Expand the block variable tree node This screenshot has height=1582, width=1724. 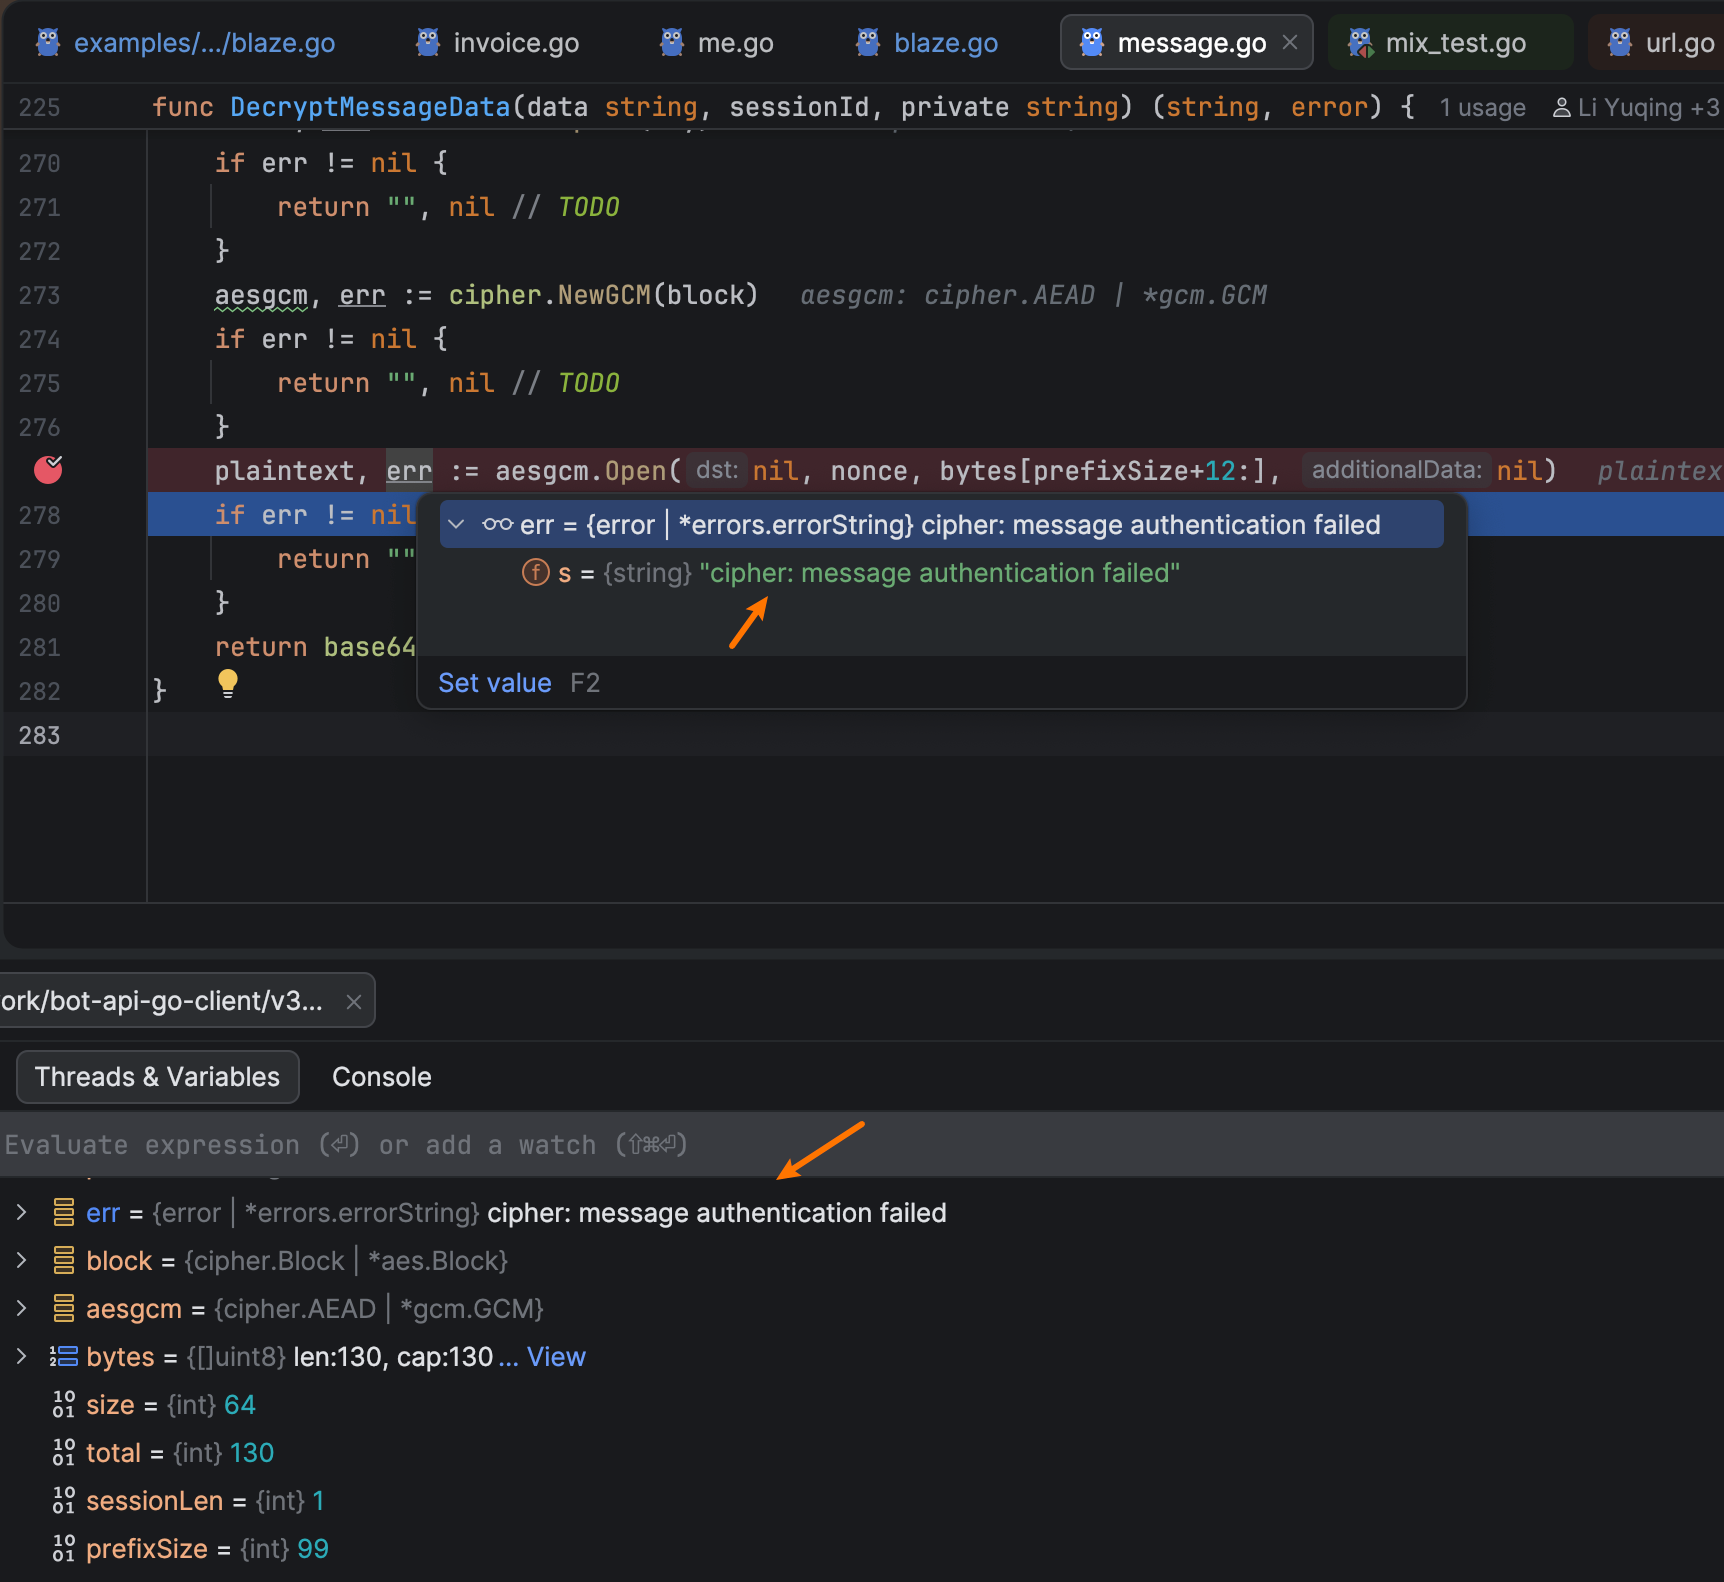pyautogui.click(x=21, y=1261)
